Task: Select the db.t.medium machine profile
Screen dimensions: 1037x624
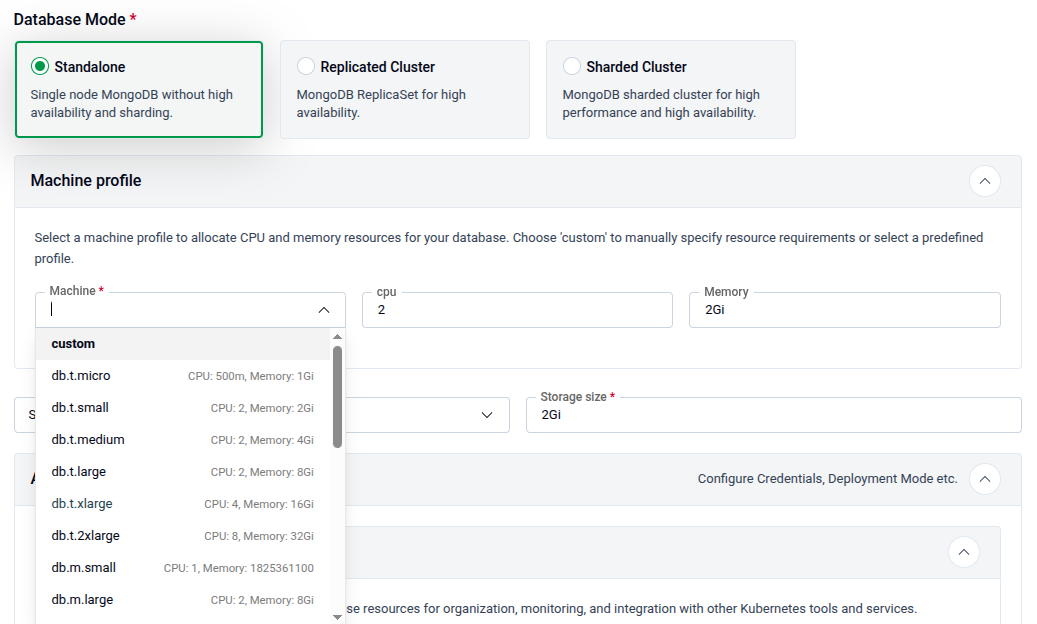Action: (90, 439)
